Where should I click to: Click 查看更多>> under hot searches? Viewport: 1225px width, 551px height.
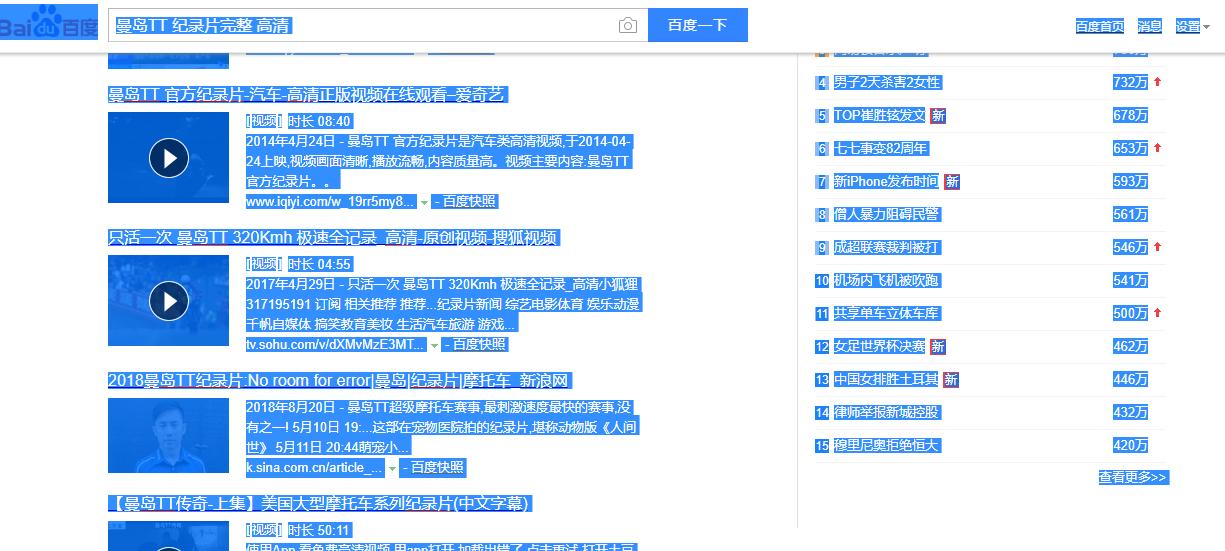pos(1133,477)
